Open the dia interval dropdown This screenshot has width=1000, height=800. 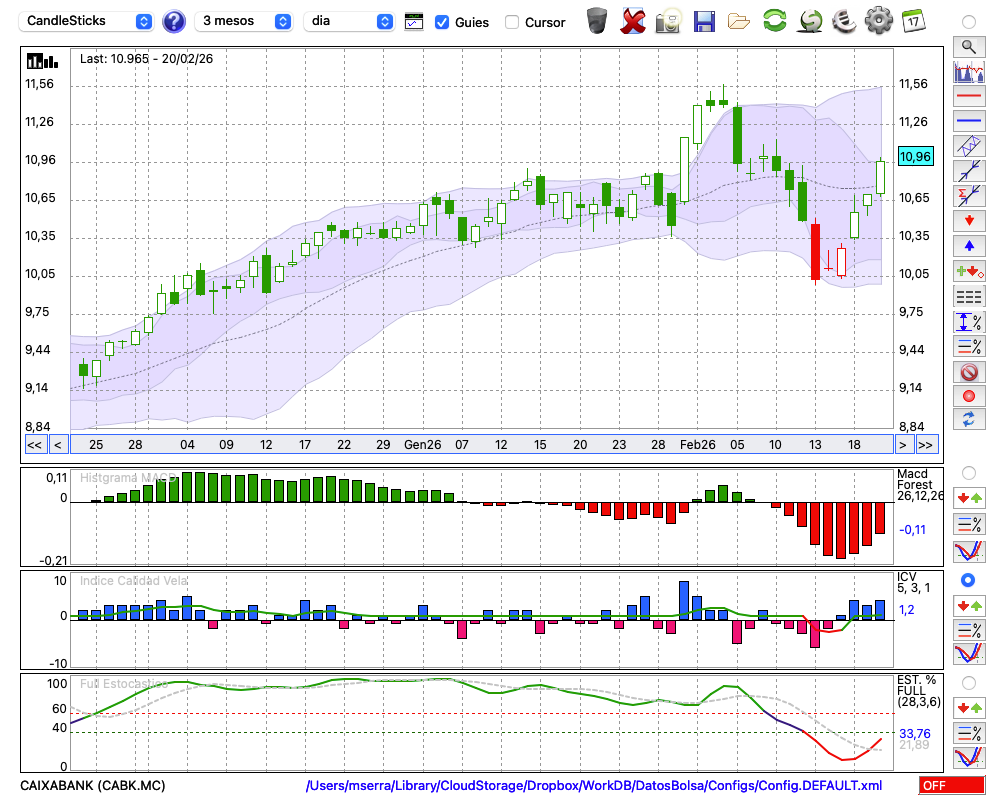point(348,21)
